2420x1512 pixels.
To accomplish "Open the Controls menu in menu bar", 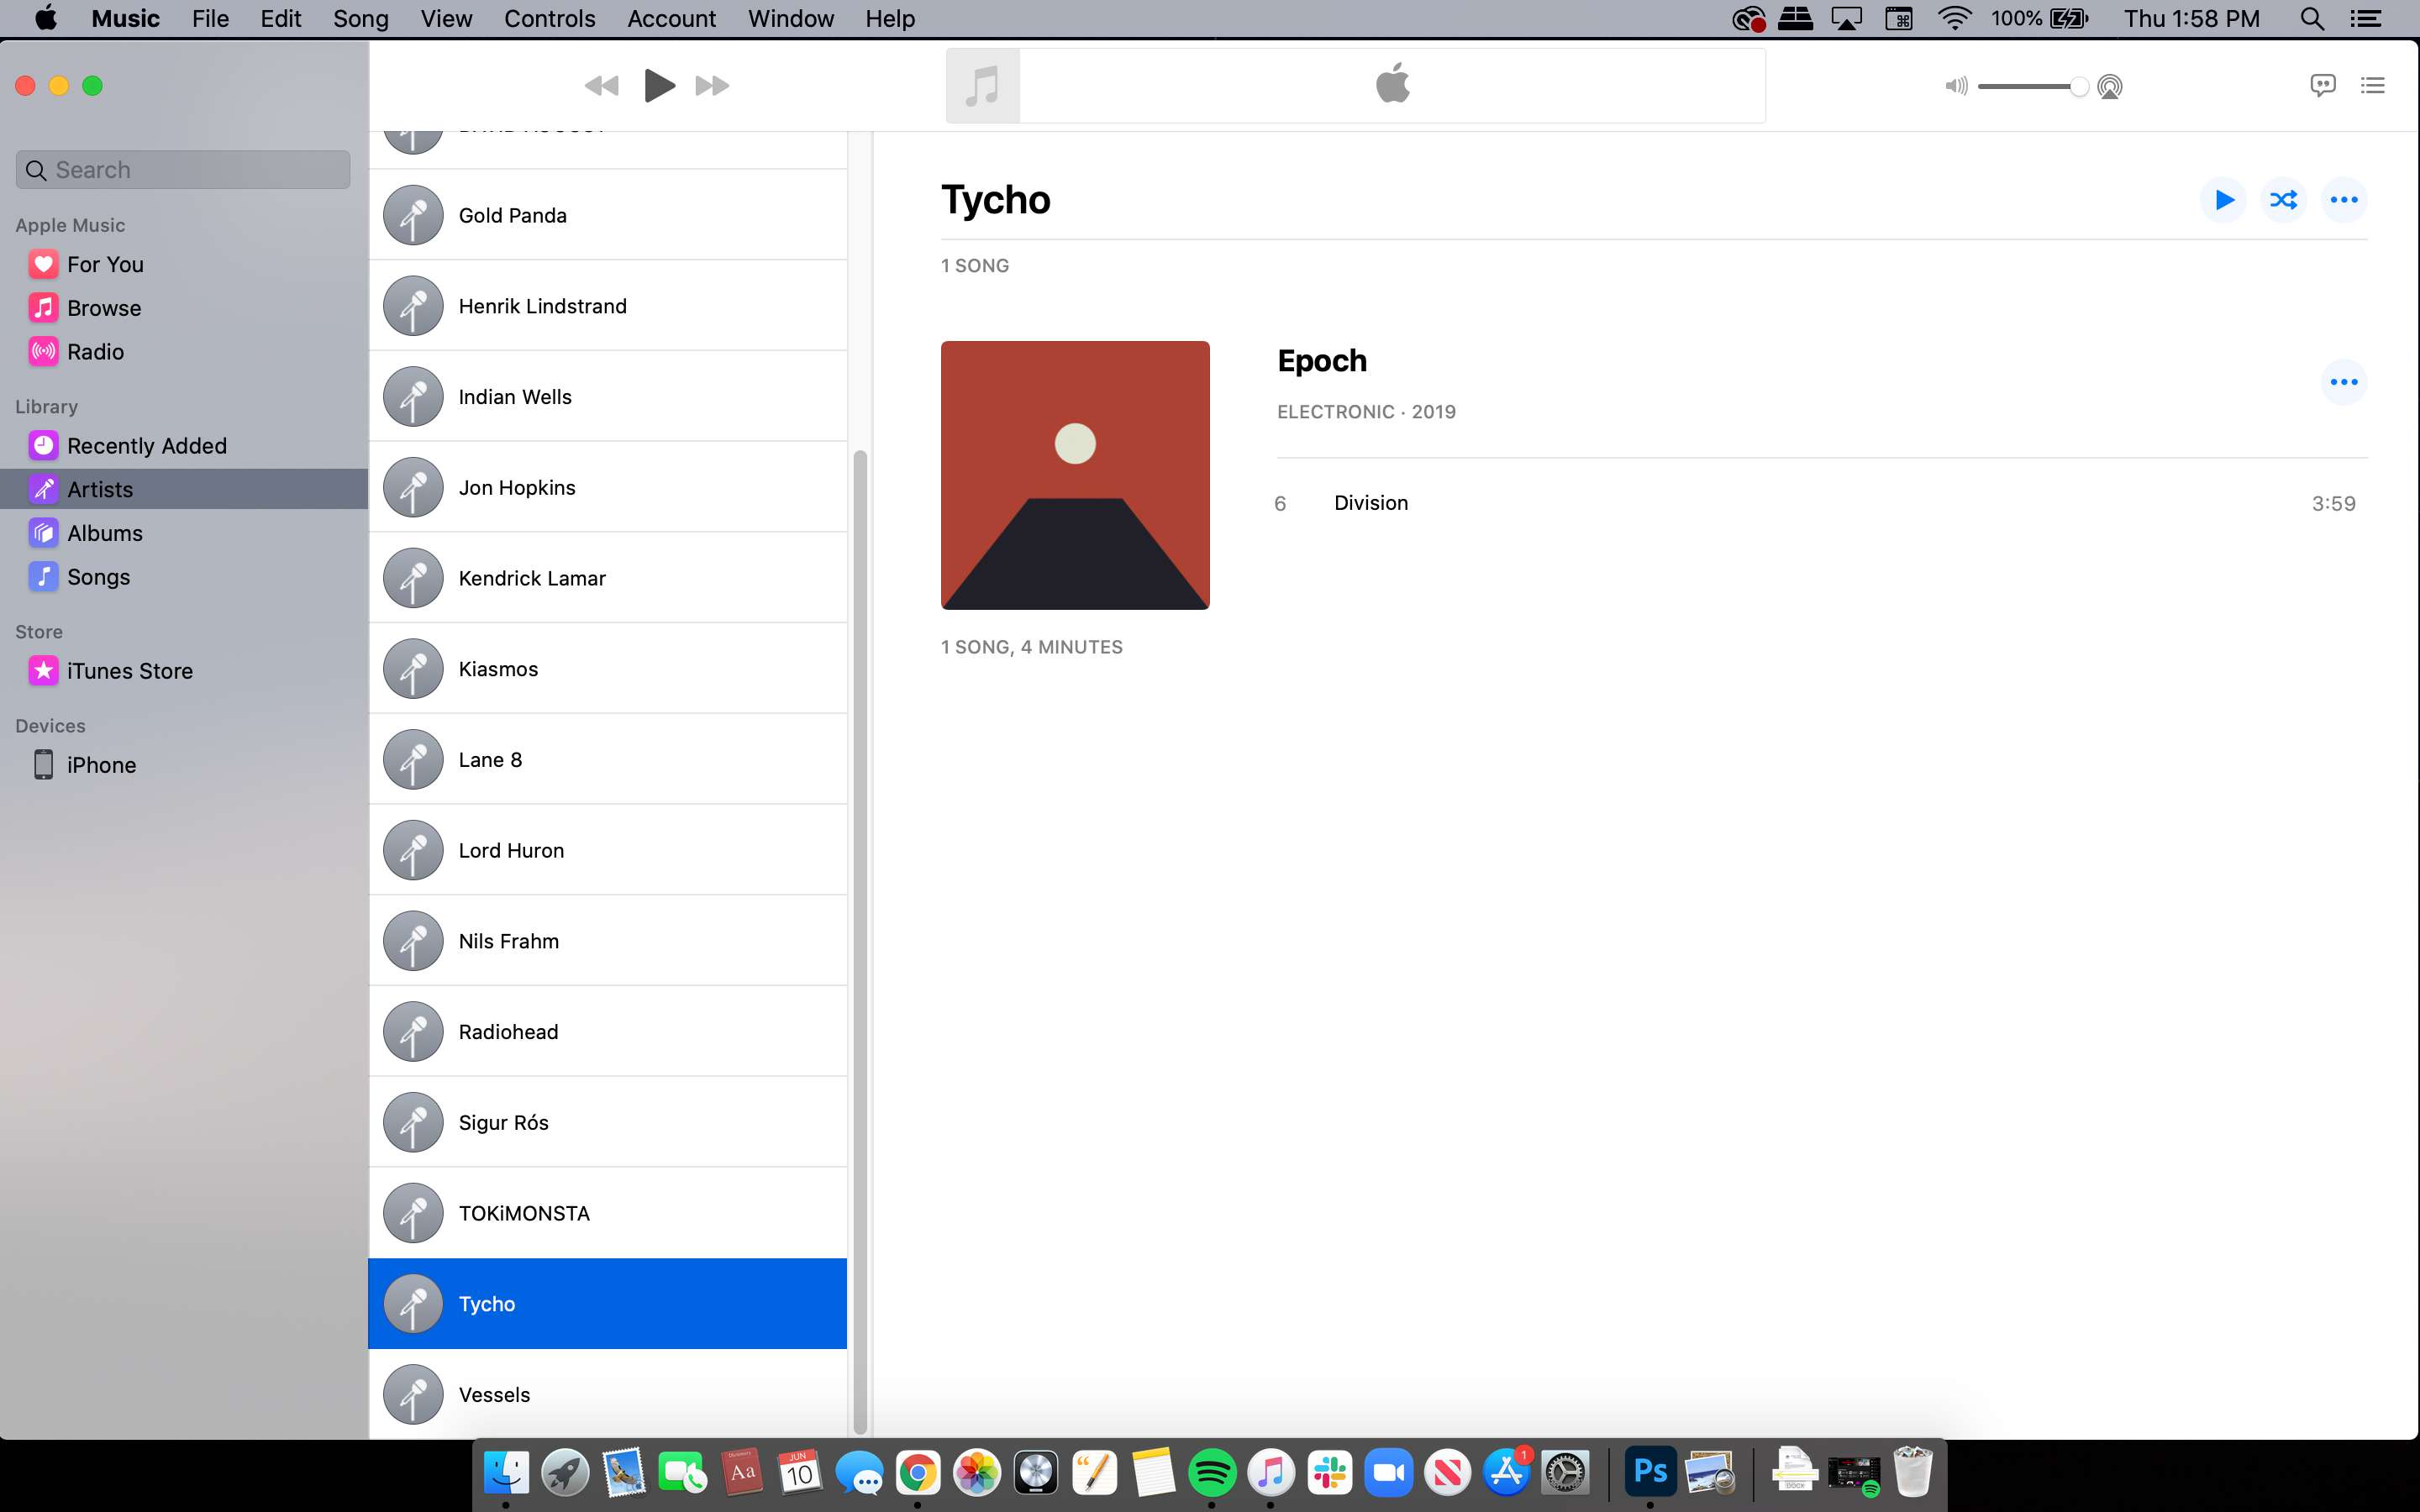I will 547,19.
